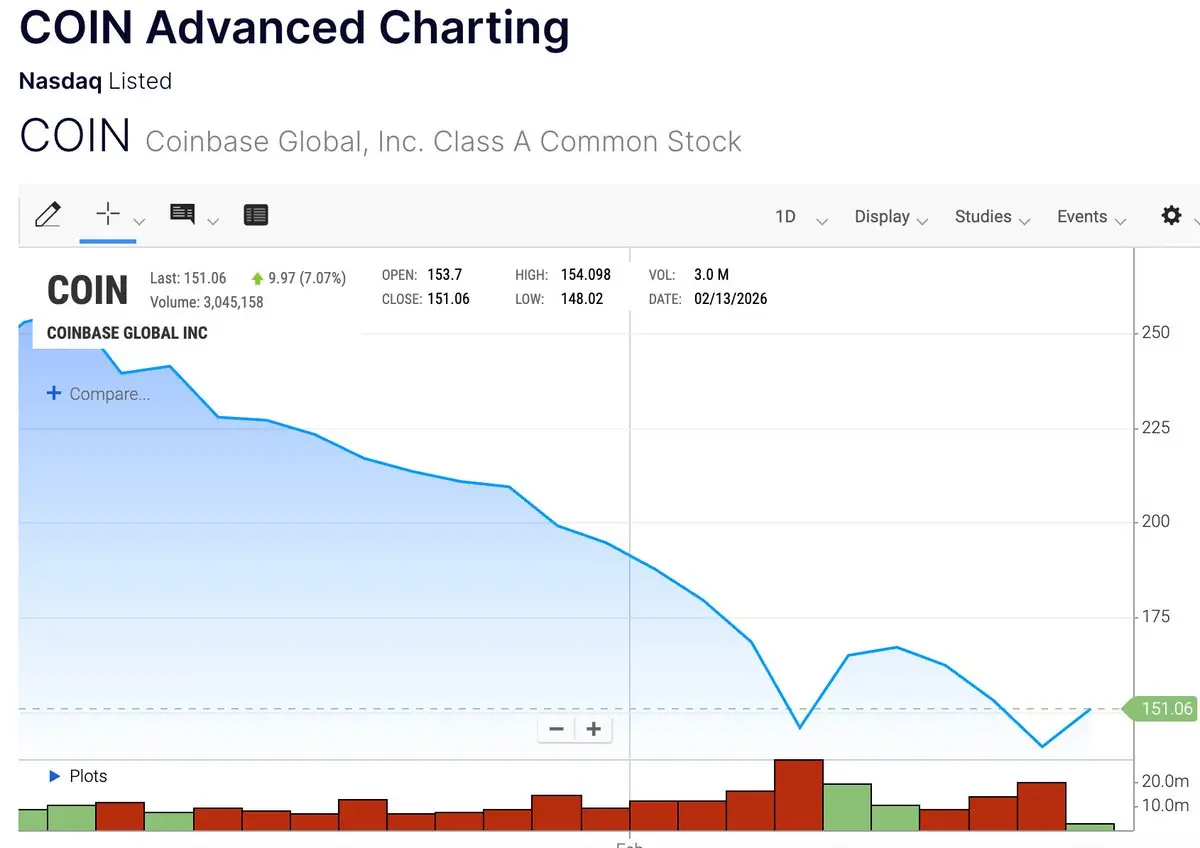The width and height of the screenshot is (1200, 848).
Task: Click the DATE value 02/13/2026
Action: [730, 298]
